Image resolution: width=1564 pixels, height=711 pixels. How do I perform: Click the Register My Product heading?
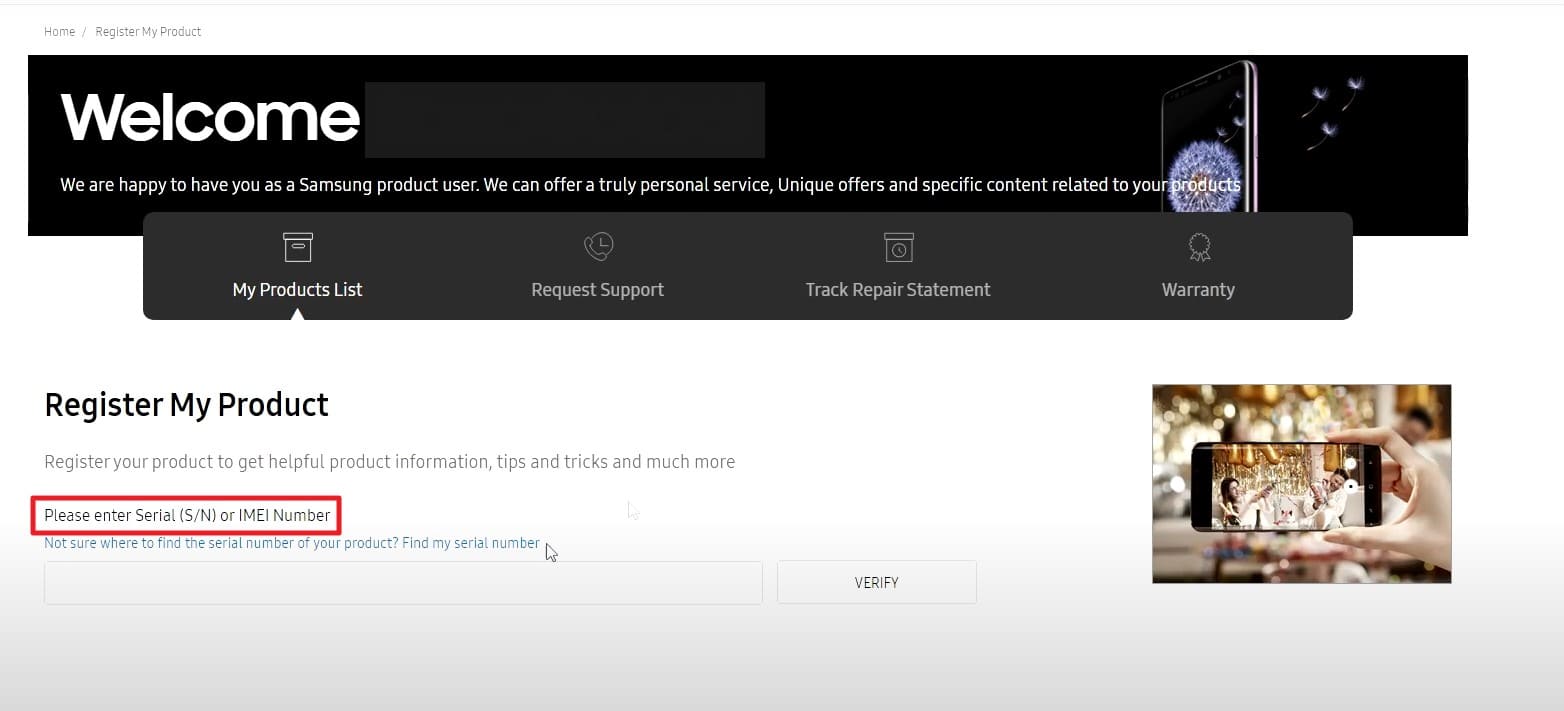click(x=186, y=405)
